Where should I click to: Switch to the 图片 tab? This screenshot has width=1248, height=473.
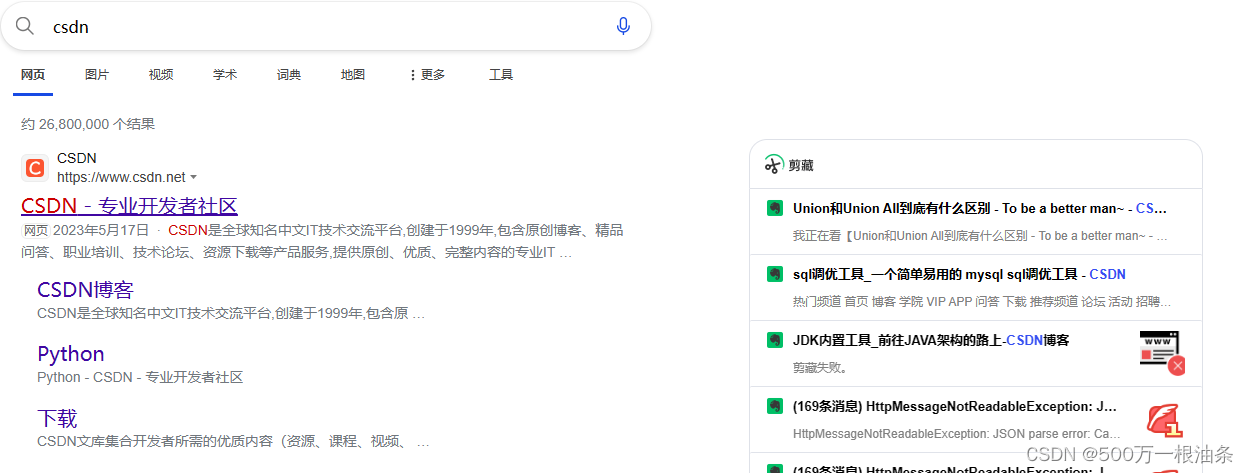pos(97,75)
